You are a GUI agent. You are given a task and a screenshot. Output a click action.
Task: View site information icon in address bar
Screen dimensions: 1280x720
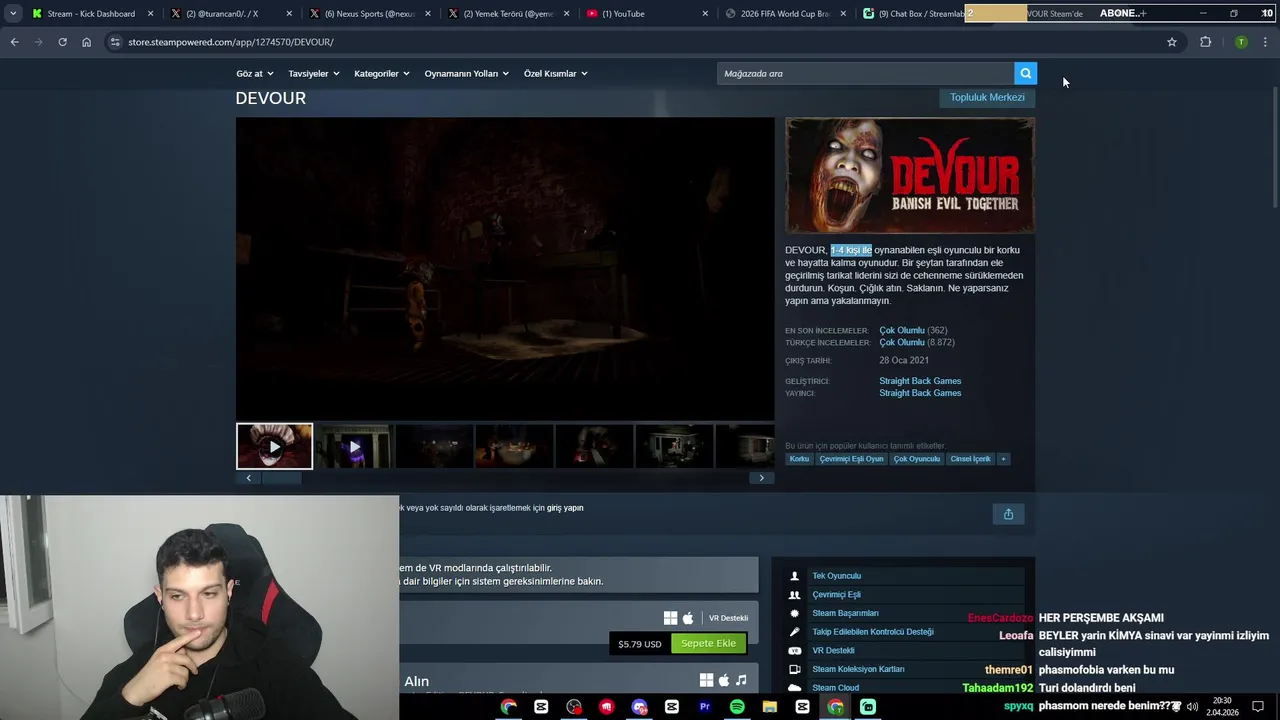(115, 42)
